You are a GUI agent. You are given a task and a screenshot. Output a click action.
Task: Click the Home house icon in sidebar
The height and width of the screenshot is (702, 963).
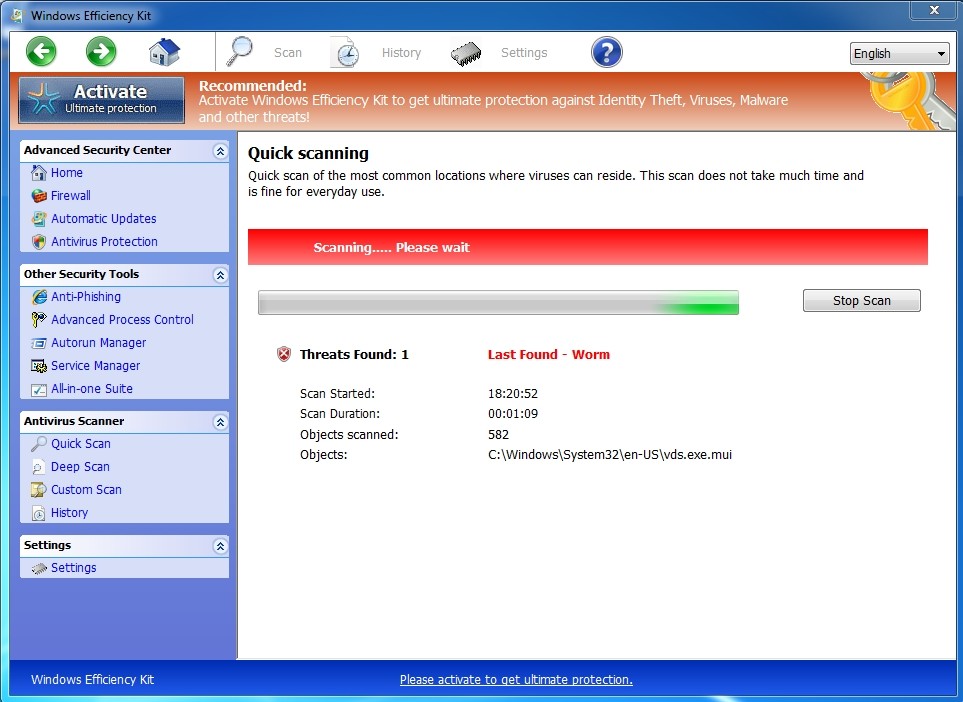point(39,173)
